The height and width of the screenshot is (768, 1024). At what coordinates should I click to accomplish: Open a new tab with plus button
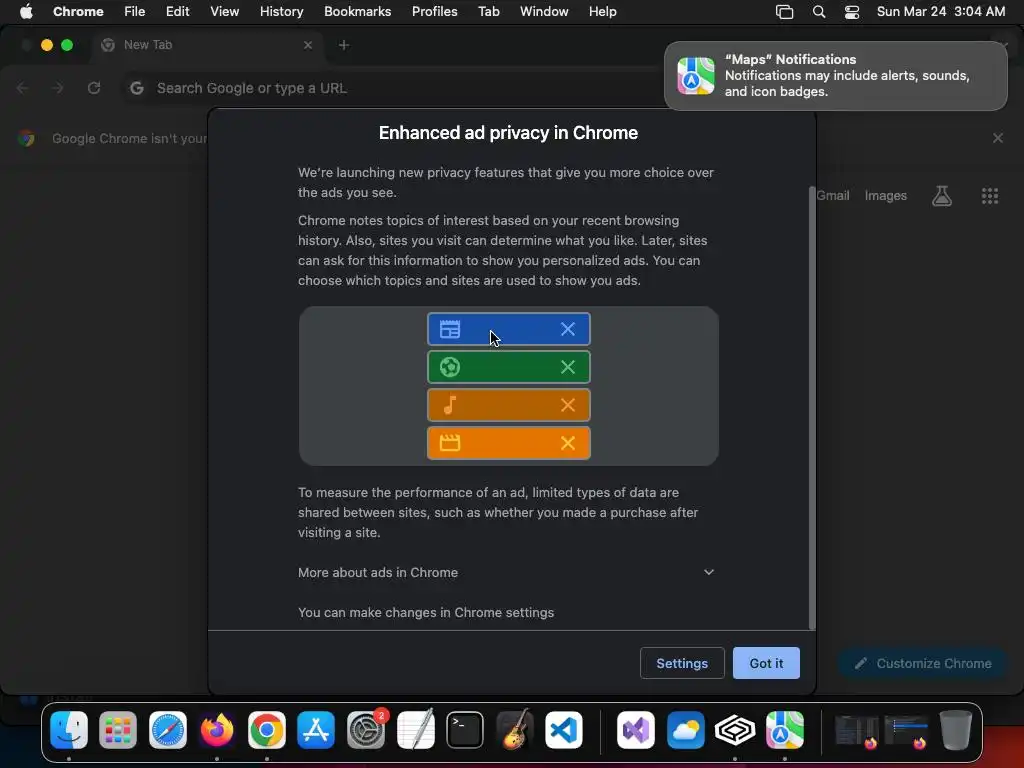pos(344,45)
